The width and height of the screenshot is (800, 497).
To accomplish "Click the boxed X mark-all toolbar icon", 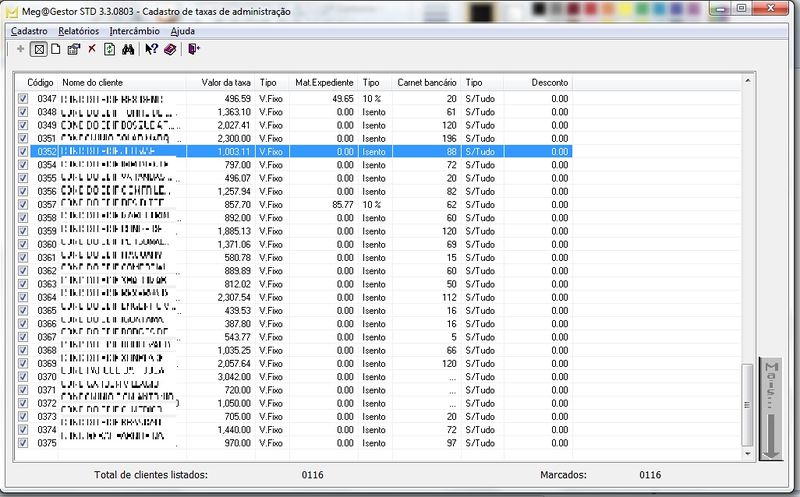I will coord(39,48).
